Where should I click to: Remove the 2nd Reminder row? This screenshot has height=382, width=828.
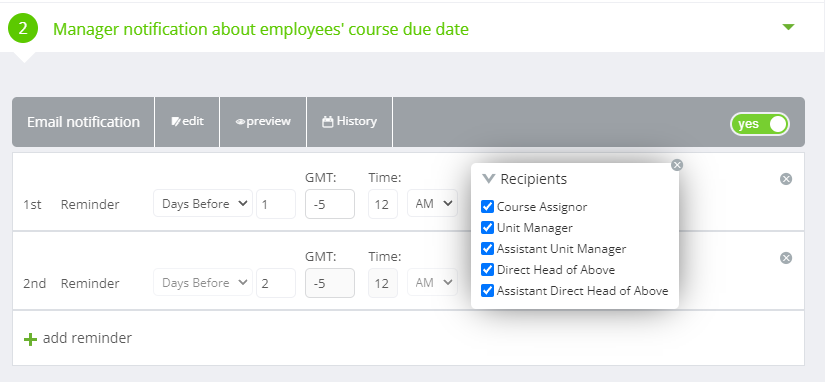tap(786, 258)
